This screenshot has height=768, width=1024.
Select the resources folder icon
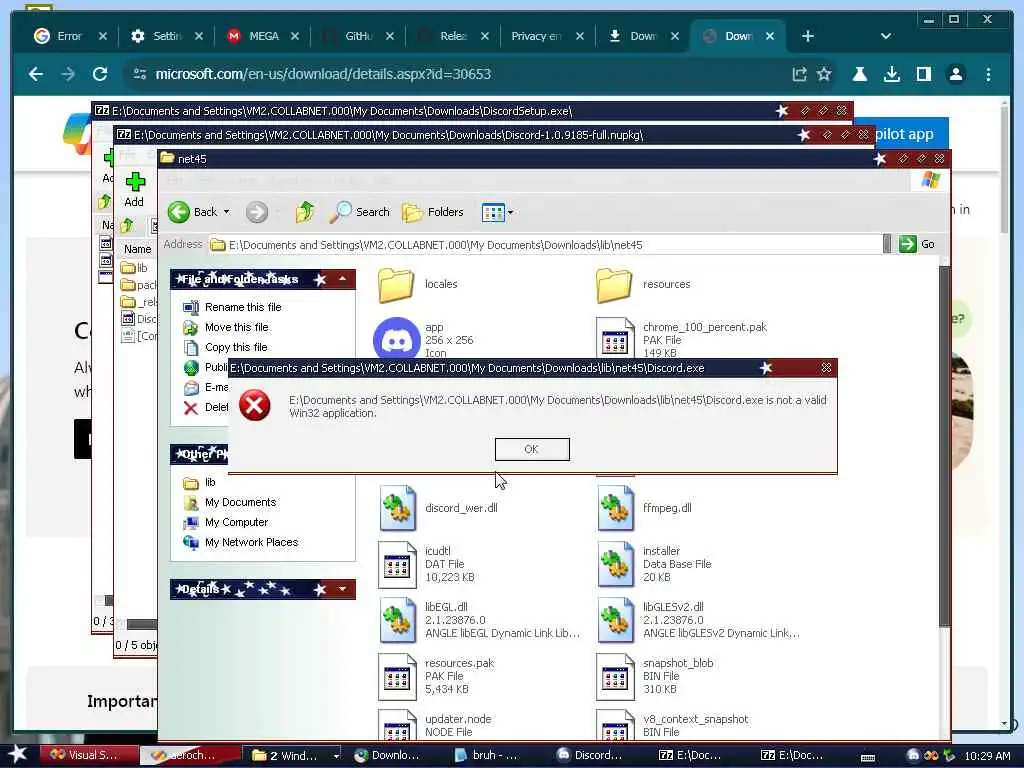click(x=614, y=285)
